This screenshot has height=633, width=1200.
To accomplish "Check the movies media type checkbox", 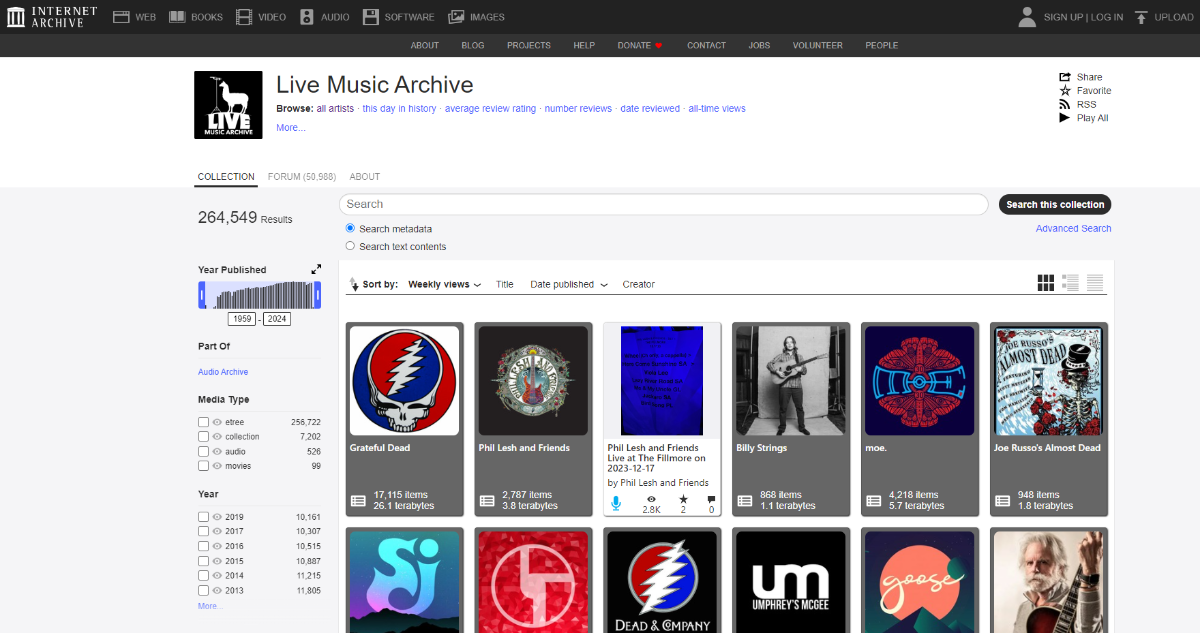I will click(203, 466).
